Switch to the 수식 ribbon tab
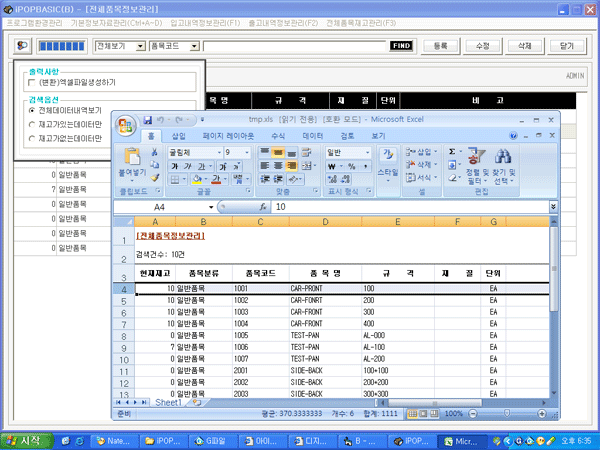 click(x=278, y=136)
